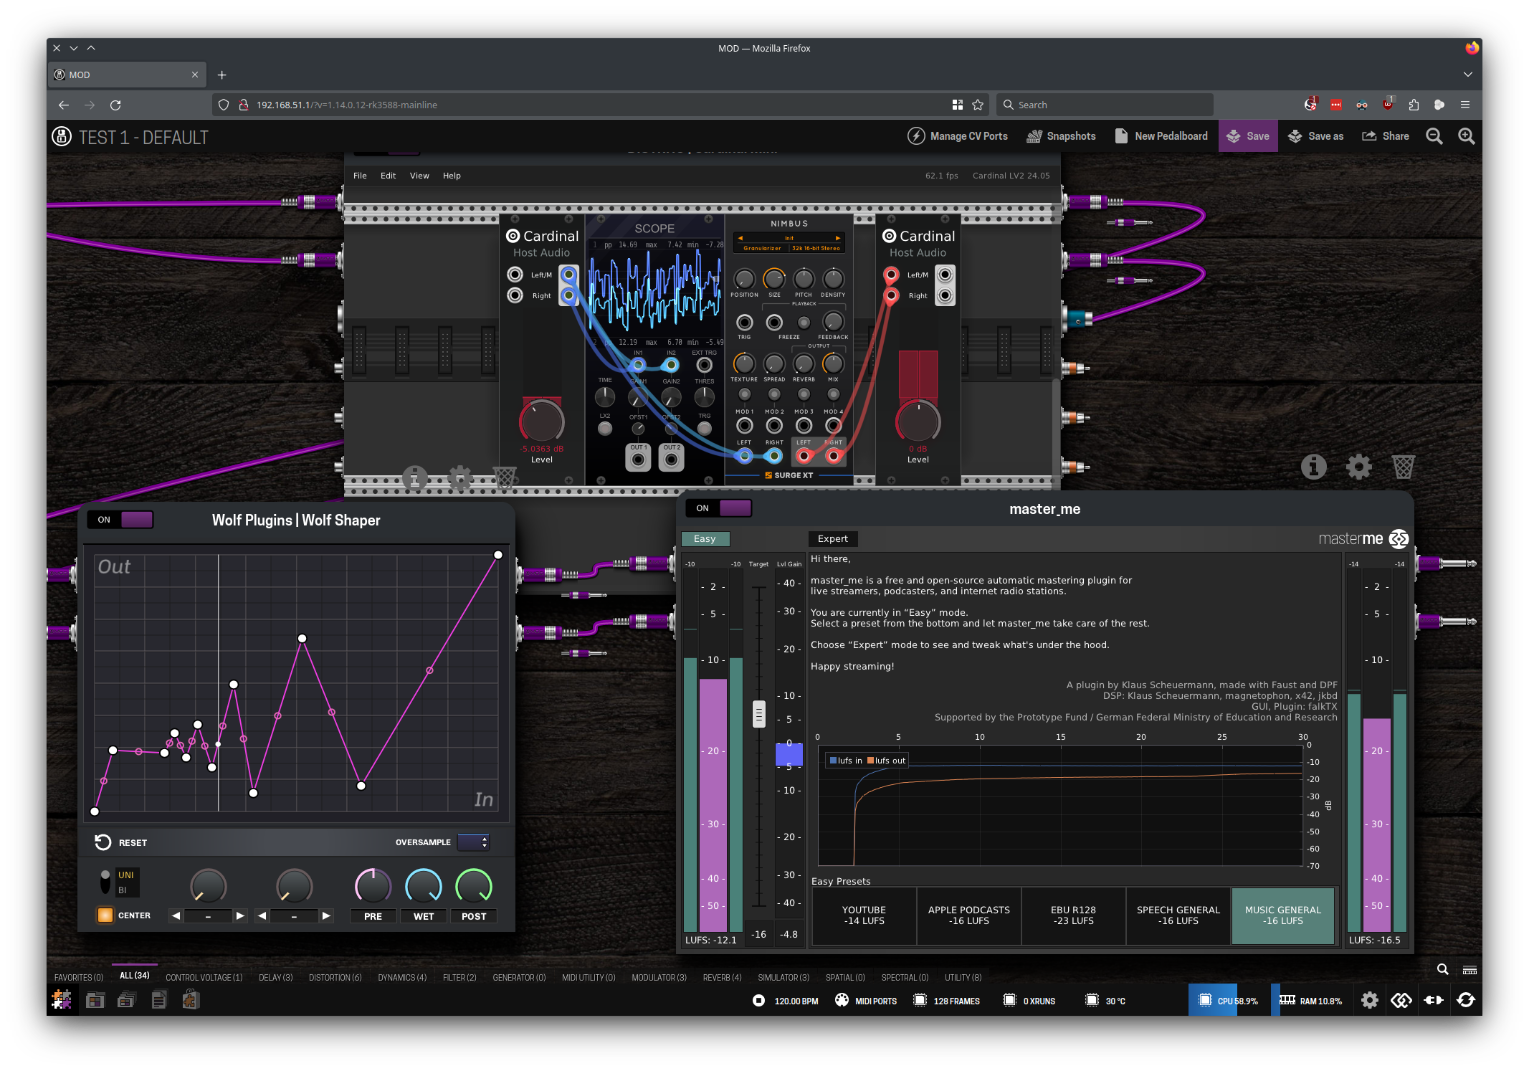Click the RAM usage indicator
The height and width of the screenshot is (1071, 1529).
point(1310,1001)
